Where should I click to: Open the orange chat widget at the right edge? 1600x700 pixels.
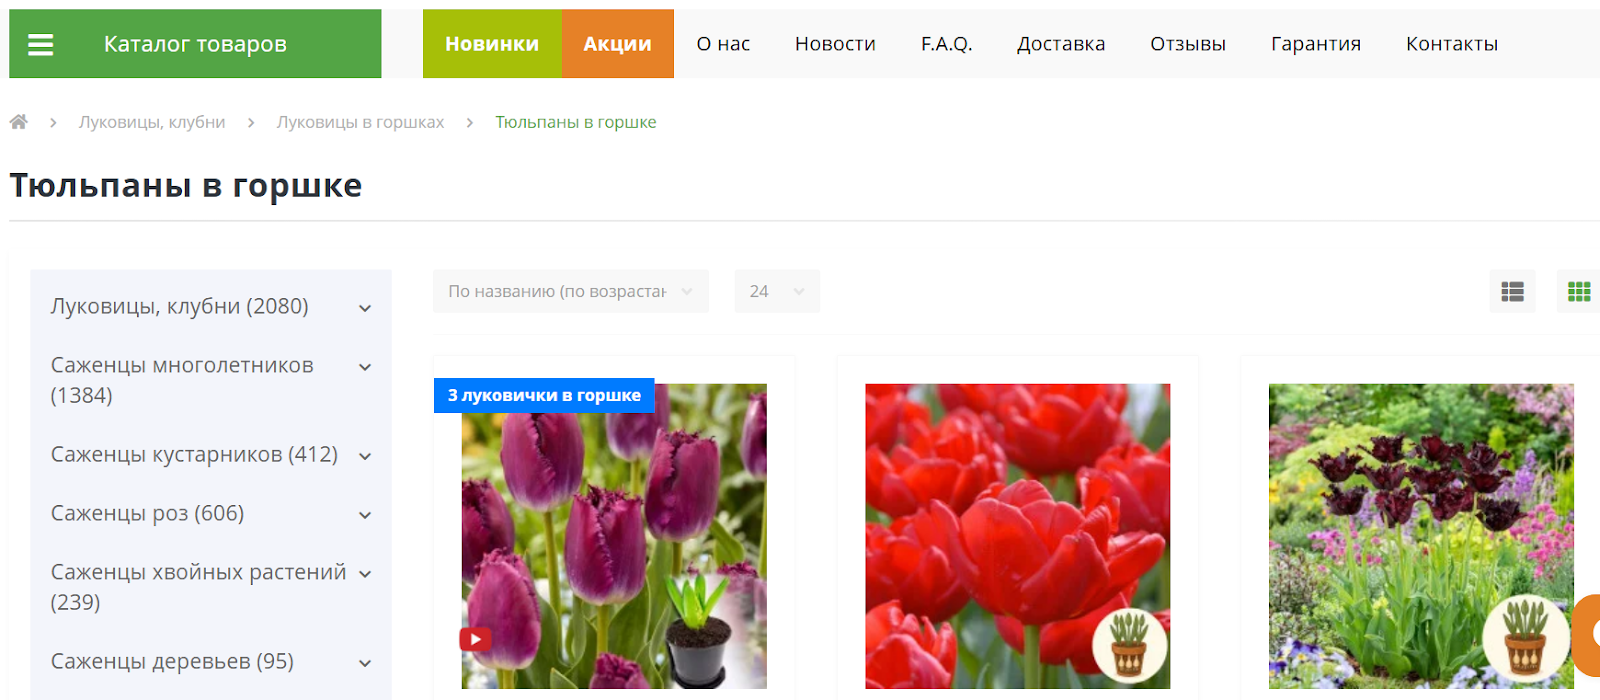1588,635
